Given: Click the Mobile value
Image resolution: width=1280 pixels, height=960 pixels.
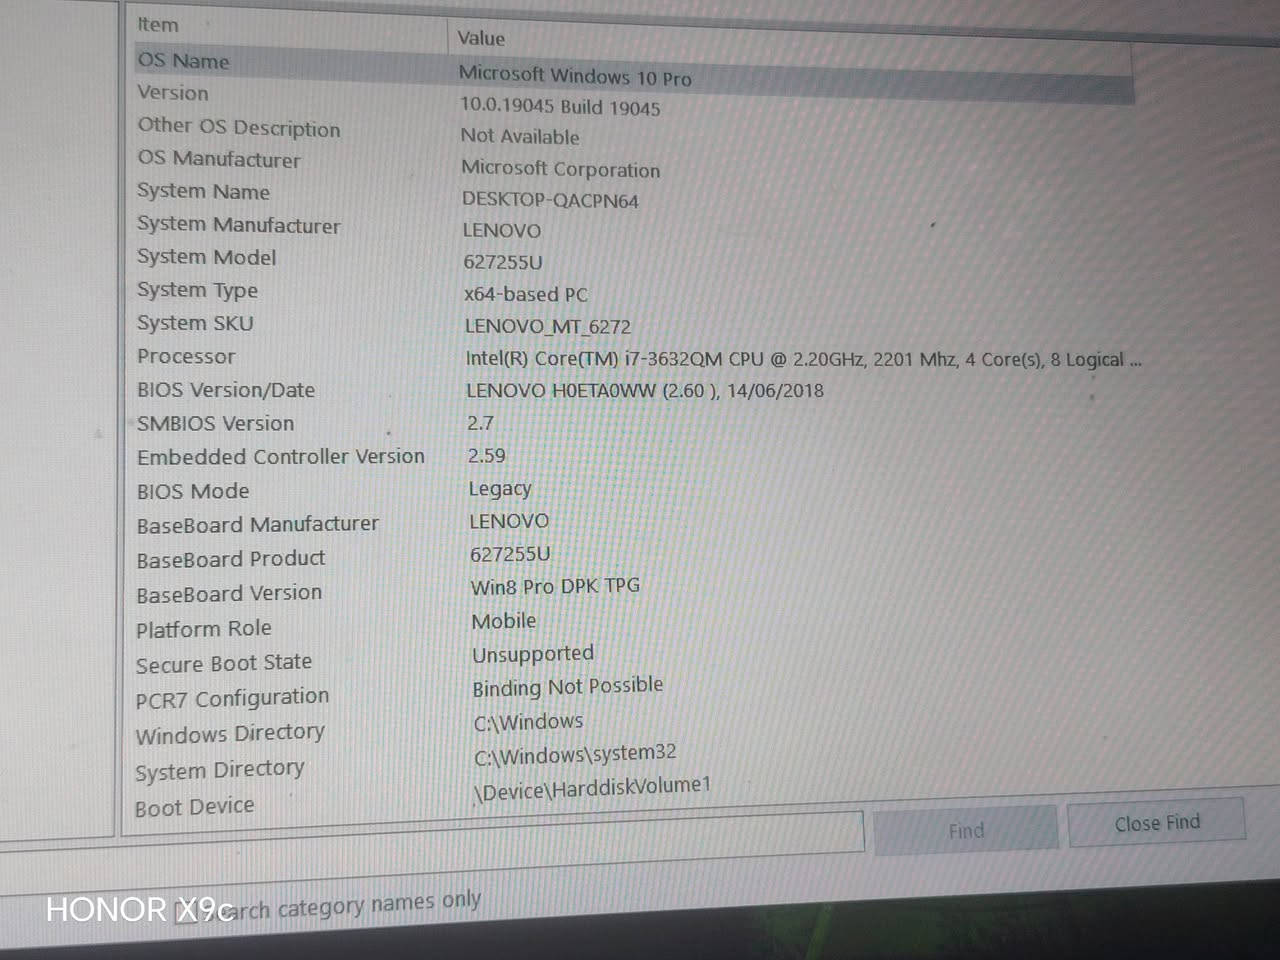Looking at the screenshot, I should pyautogui.click(x=504, y=621).
